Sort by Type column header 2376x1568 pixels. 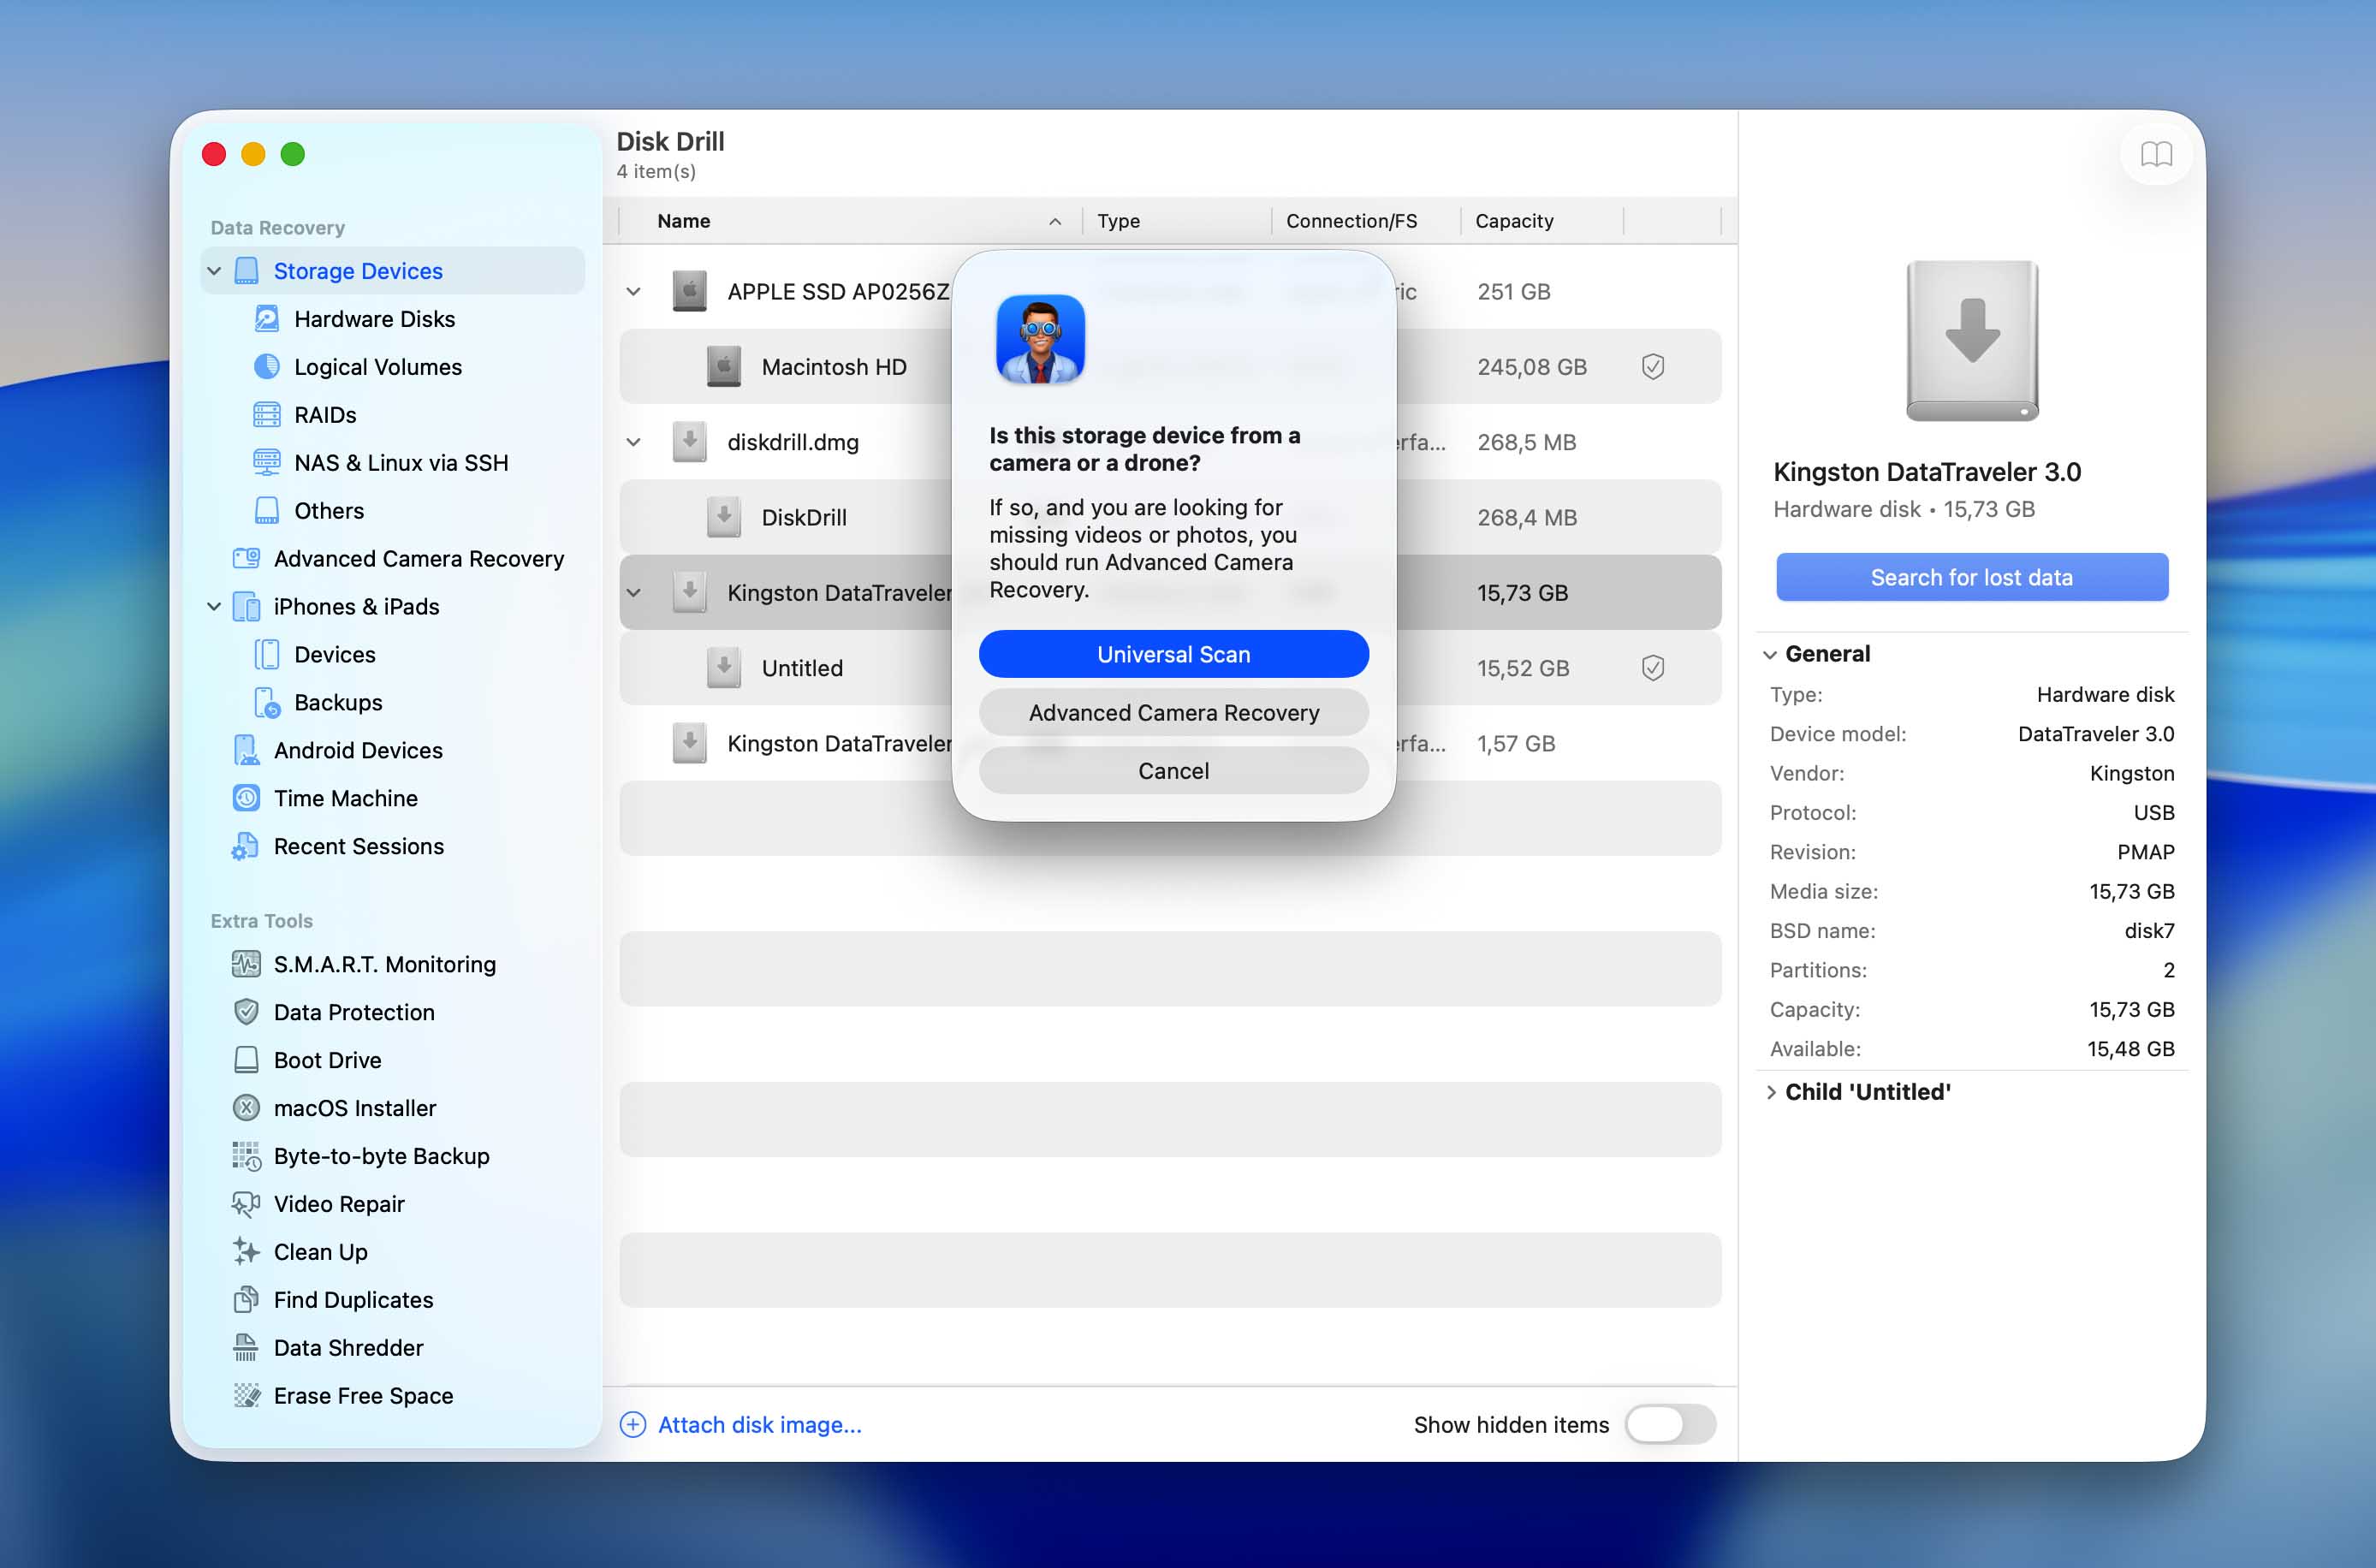pyautogui.click(x=1176, y=221)
